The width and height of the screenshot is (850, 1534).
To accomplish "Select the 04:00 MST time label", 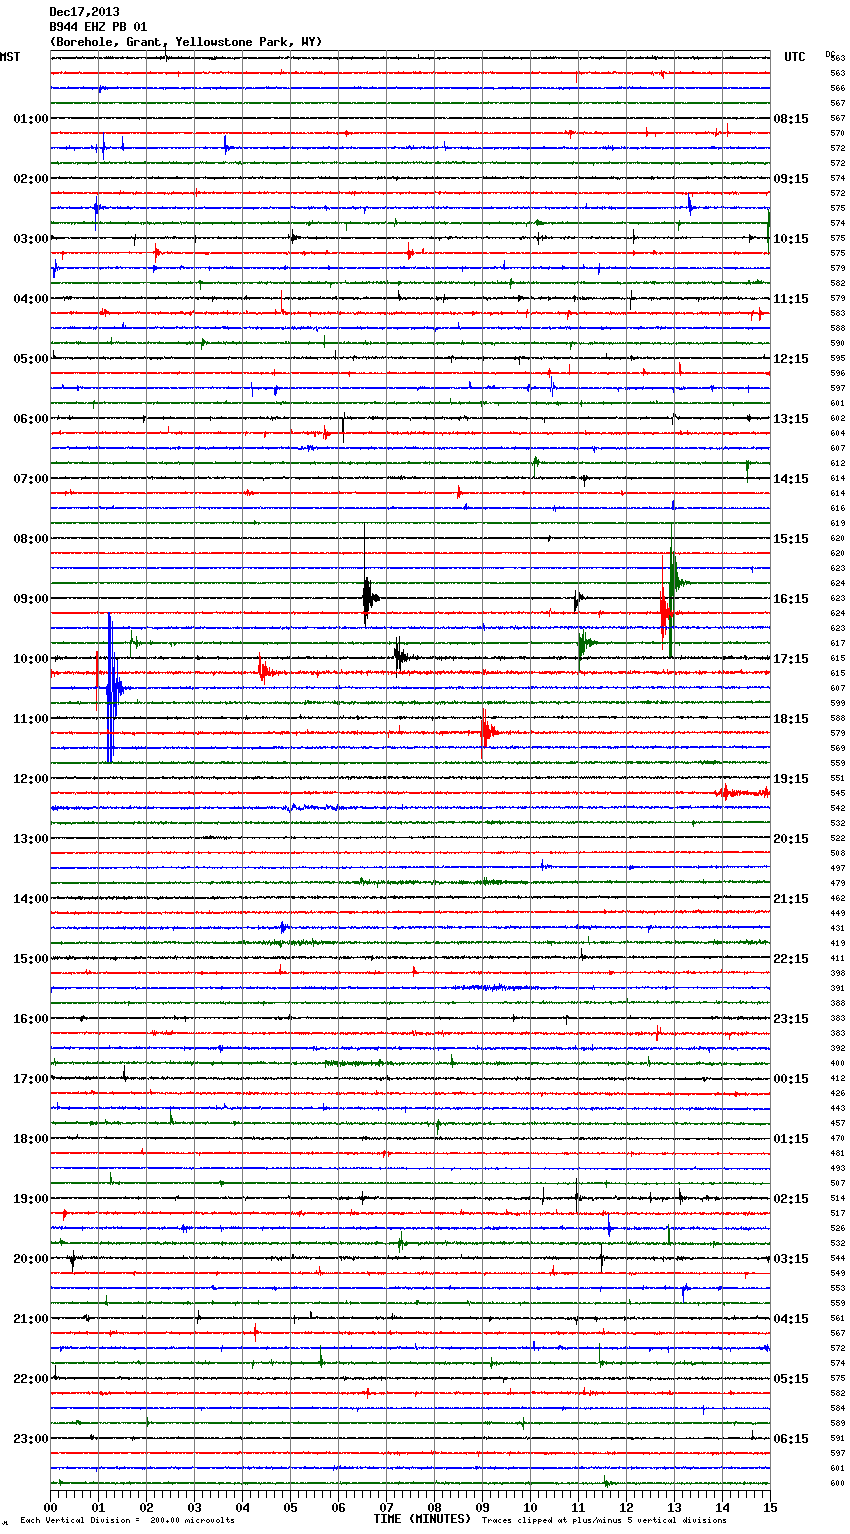I will [31, 299].
